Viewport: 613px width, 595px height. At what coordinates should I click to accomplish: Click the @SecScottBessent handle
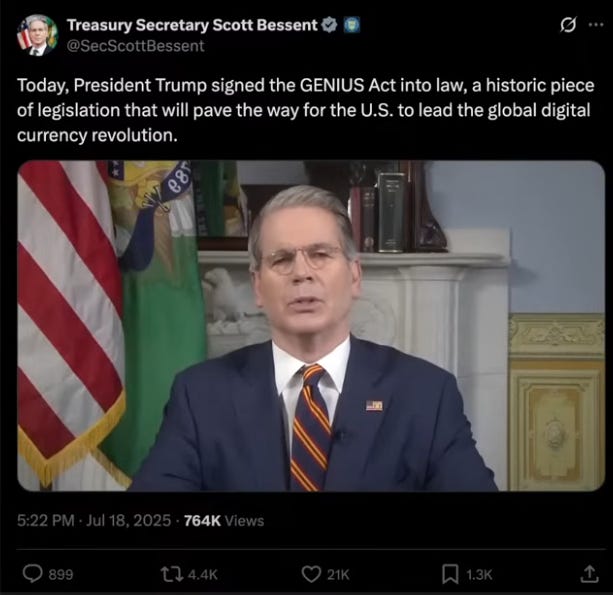pos(136,46)
